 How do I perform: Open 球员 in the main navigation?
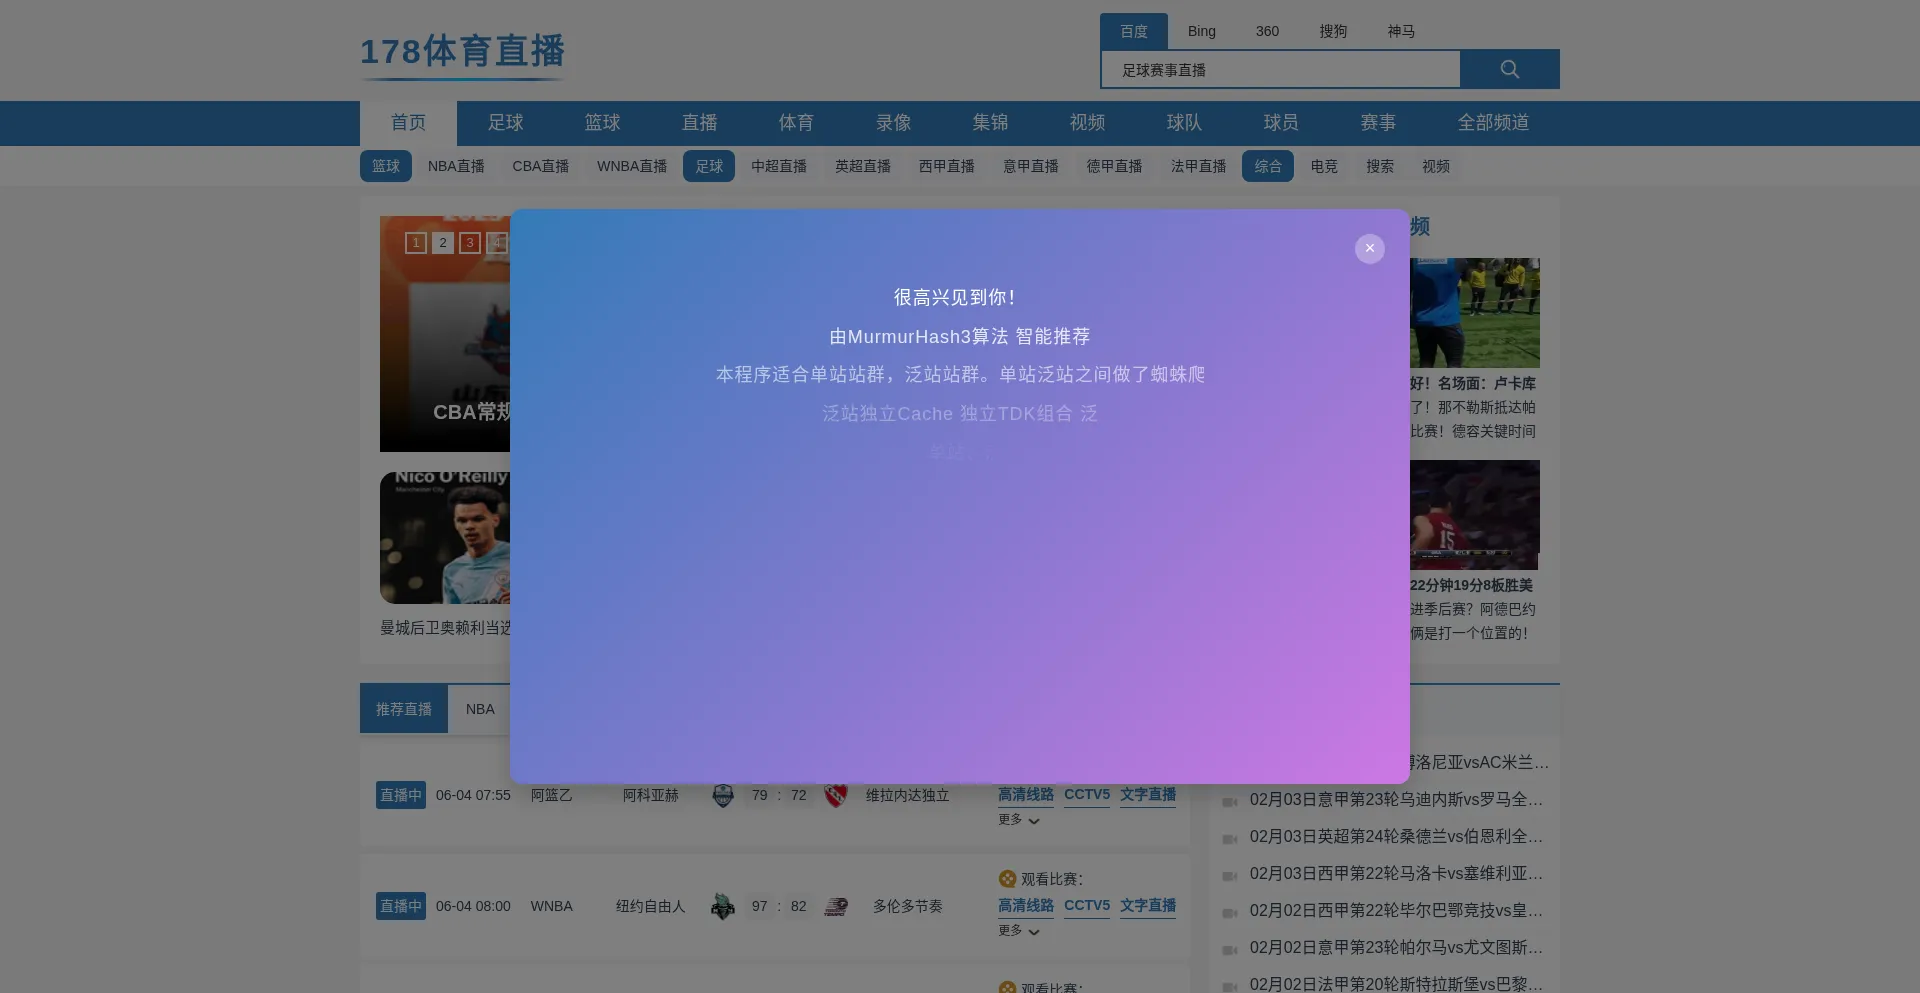[x=1281, y=122]
